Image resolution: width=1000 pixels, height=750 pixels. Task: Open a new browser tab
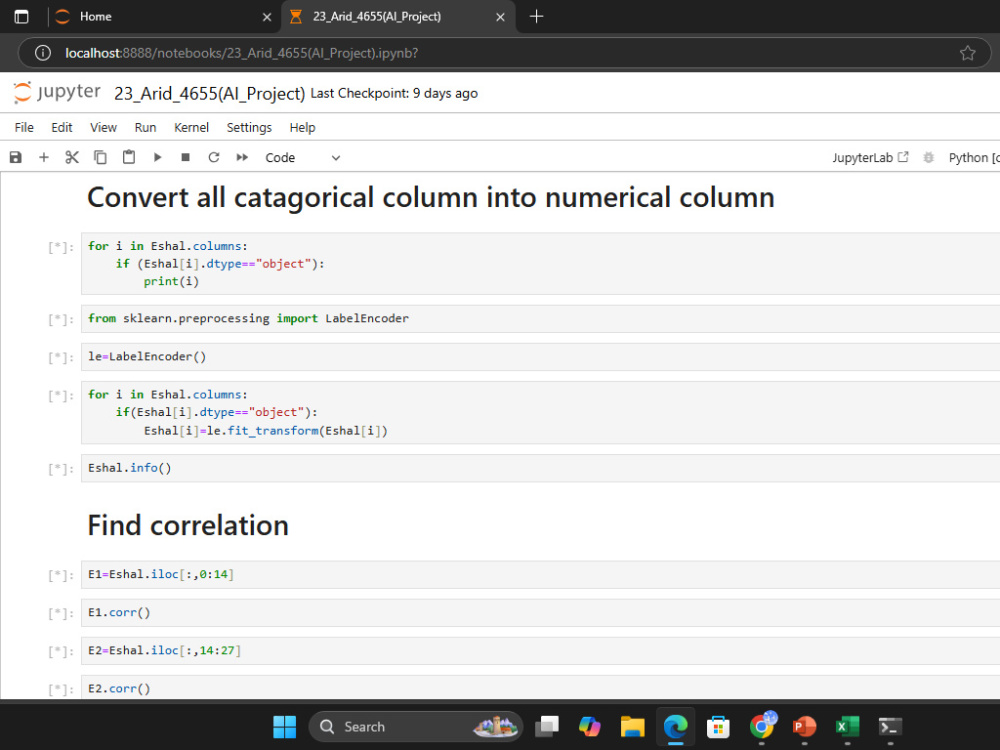(536, 17)
